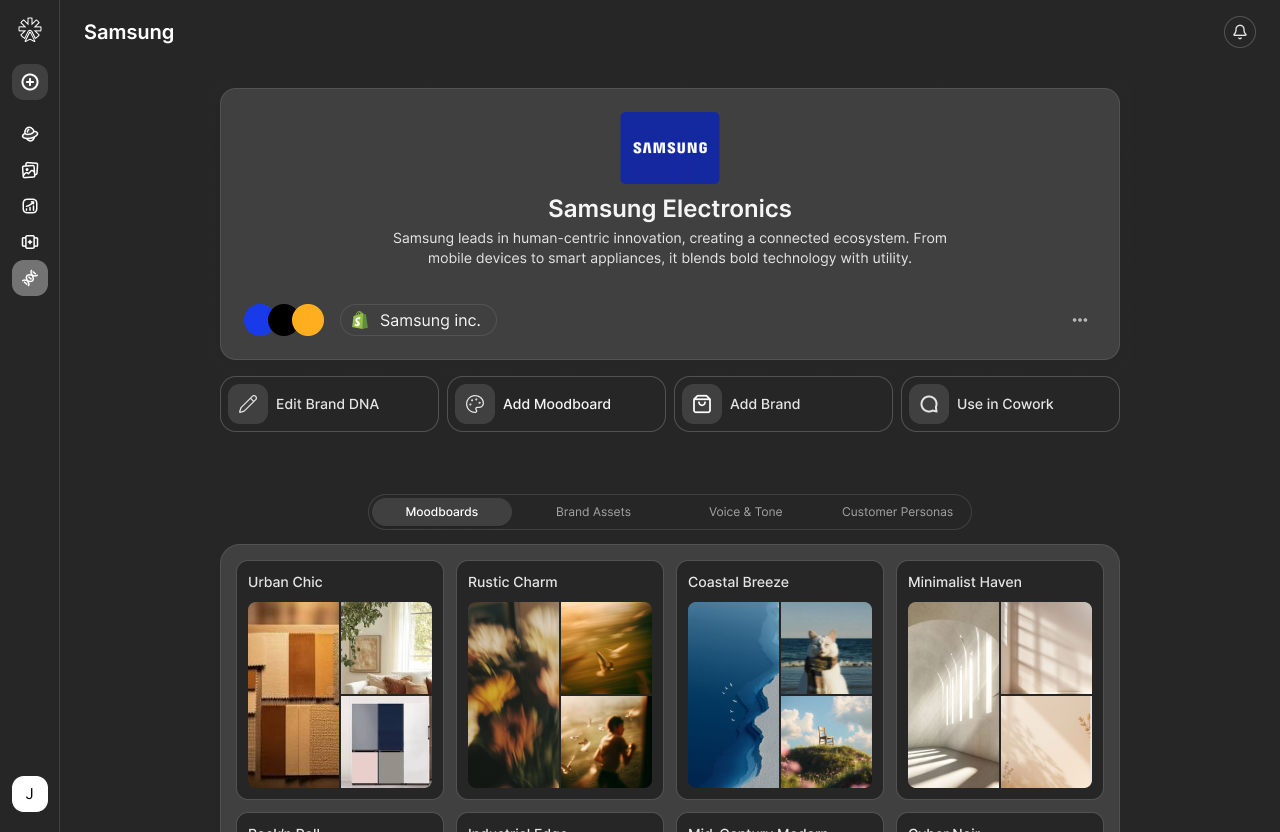Click the app logo in the sidebar
The image size is (1280, 832).
point(30,30)
